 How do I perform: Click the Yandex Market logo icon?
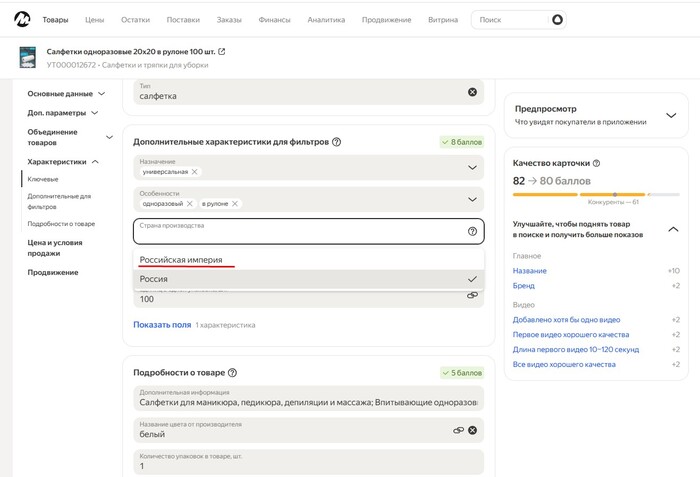click(x=22, y=19)
